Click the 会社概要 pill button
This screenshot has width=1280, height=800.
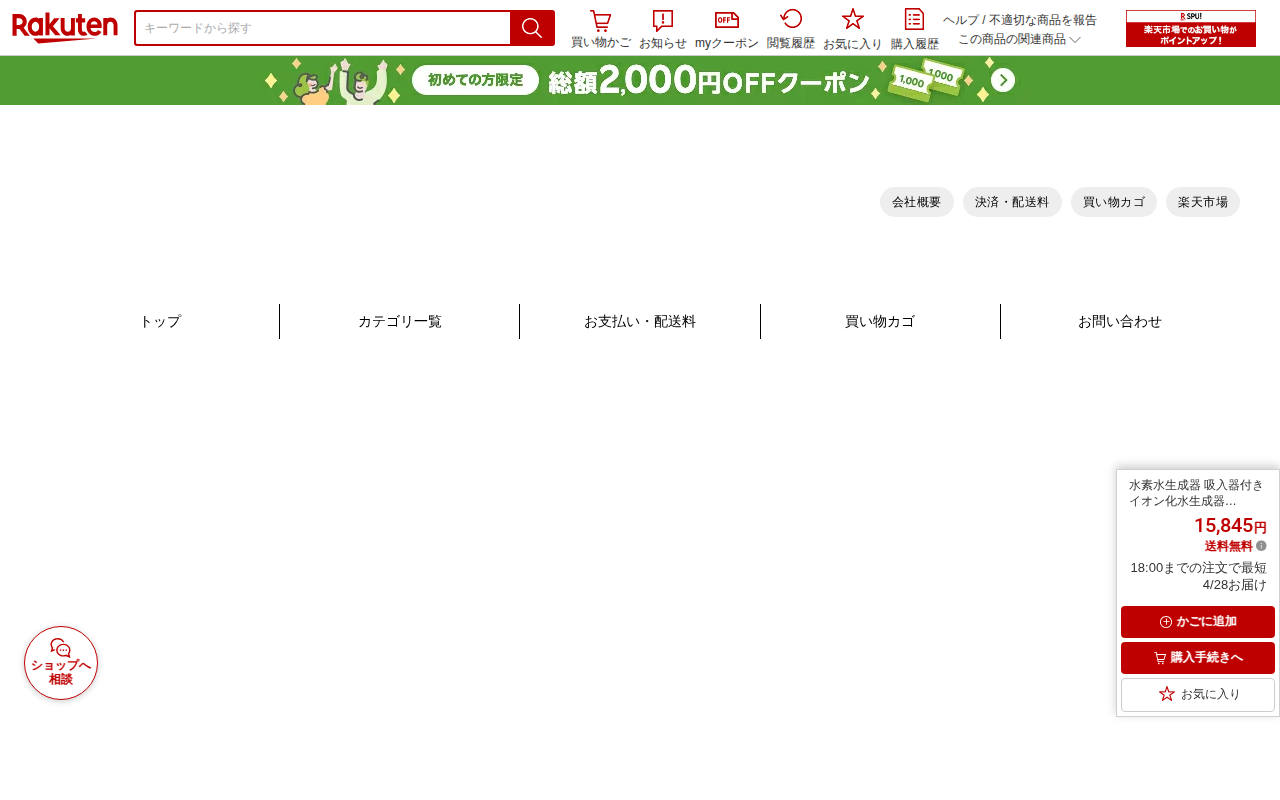click(916, 202)
